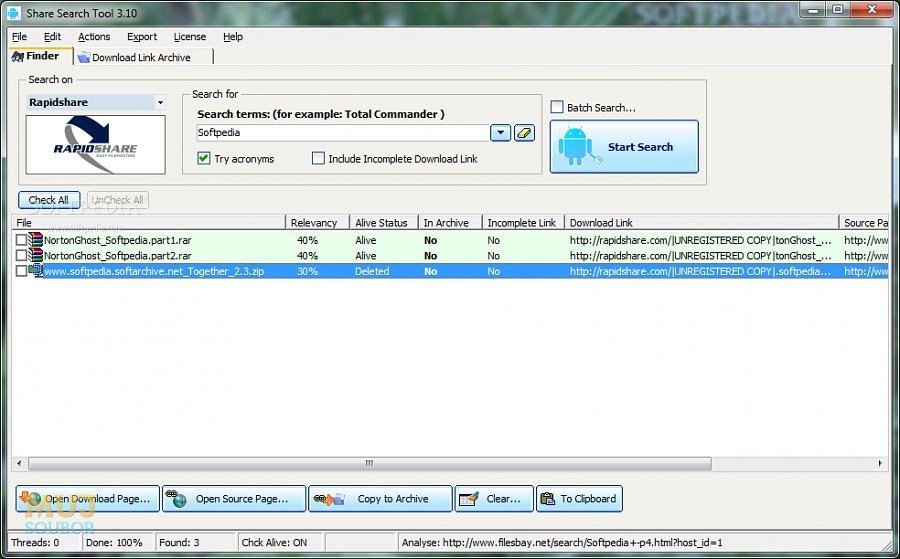
Task: Sort by the In Archive column header
Action: [450, 223]
